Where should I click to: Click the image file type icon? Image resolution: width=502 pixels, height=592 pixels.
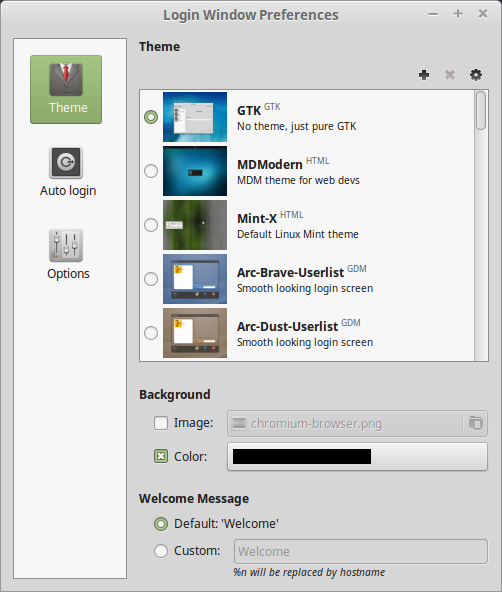coord(239,423)
